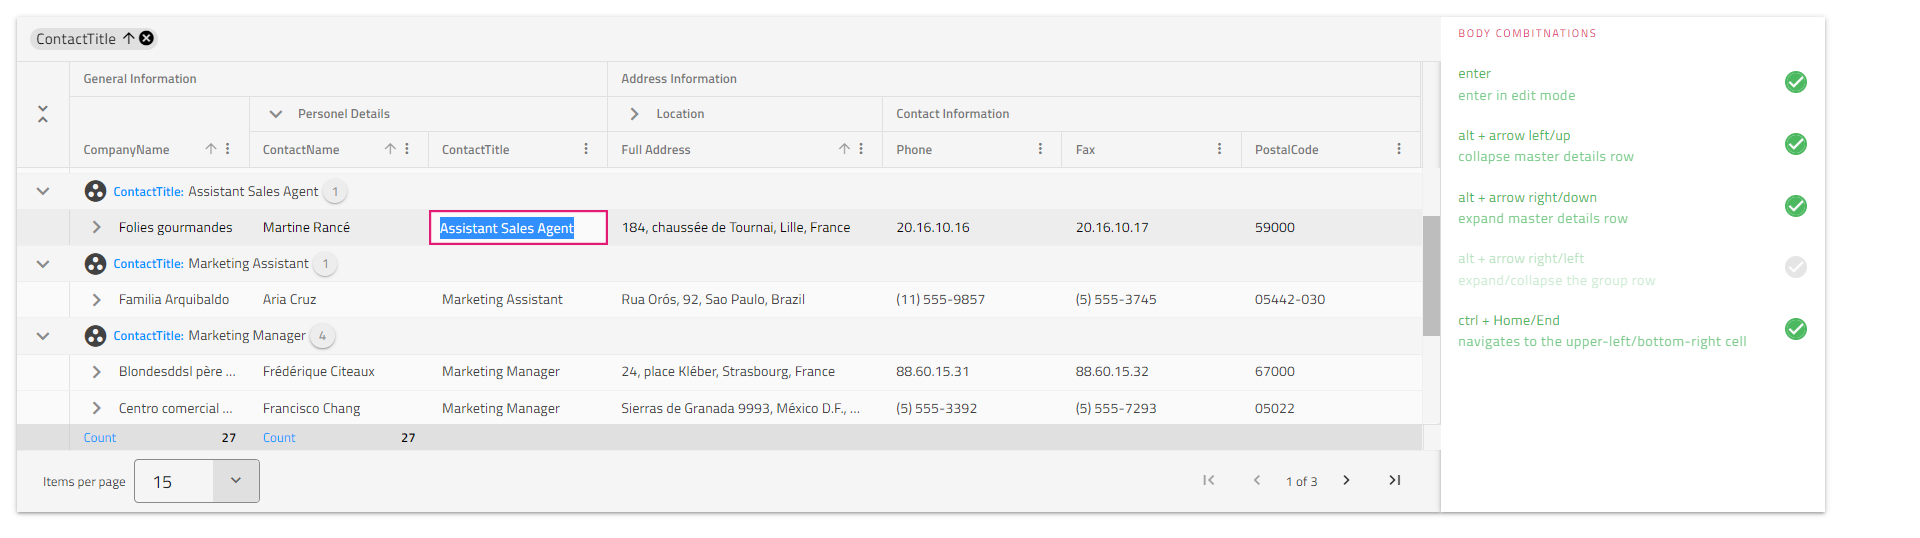Toggle the 'collapse master details row' checkmark
Image resolution: width=1920 pixels, height=538 pixels.
point(1795,145)
